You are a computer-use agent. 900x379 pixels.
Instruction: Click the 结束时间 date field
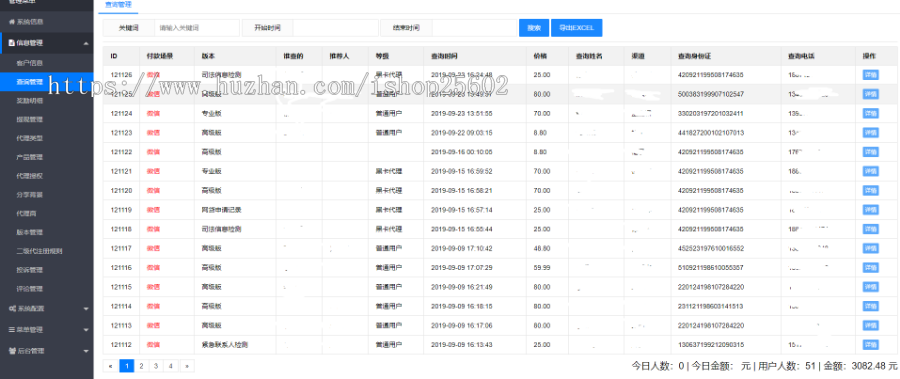coord(475,28)
